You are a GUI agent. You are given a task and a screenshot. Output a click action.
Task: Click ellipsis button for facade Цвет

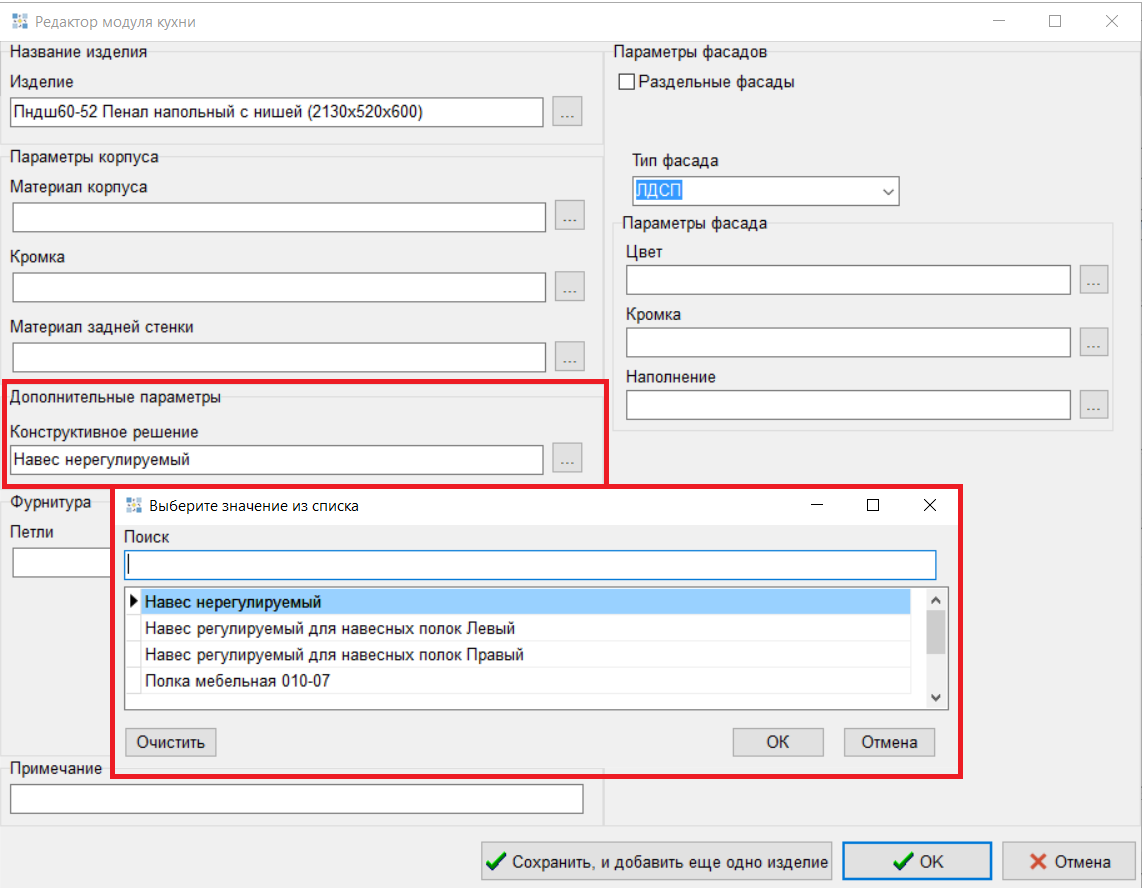tap(1094, 280)
